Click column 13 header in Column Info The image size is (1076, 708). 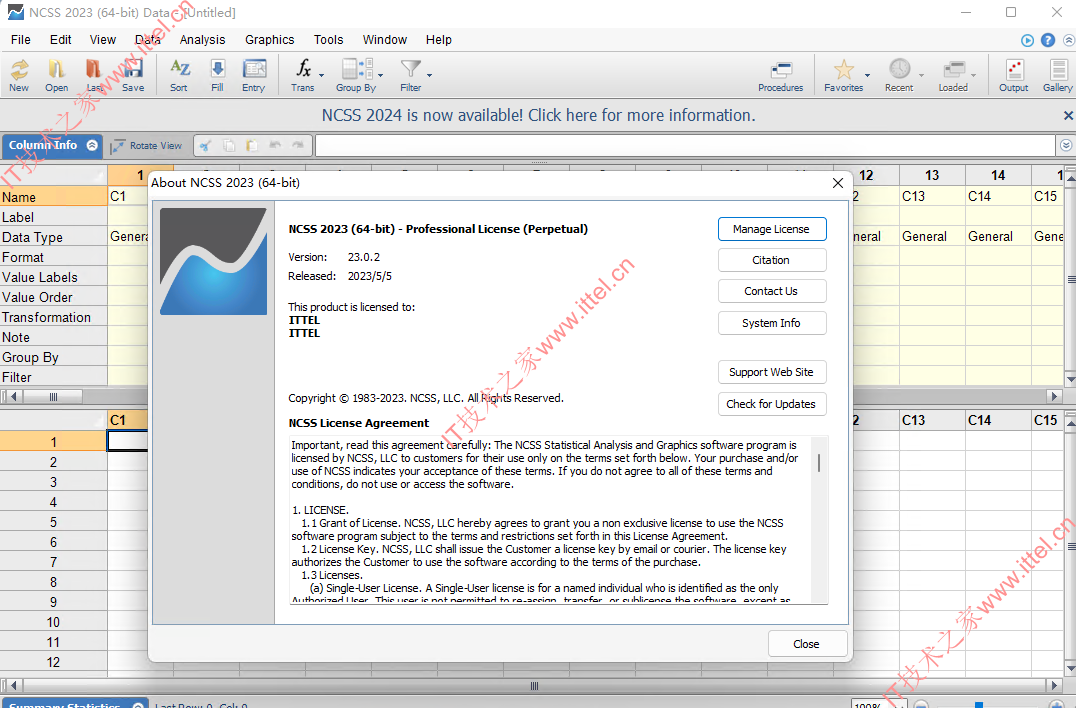point(932,176)
